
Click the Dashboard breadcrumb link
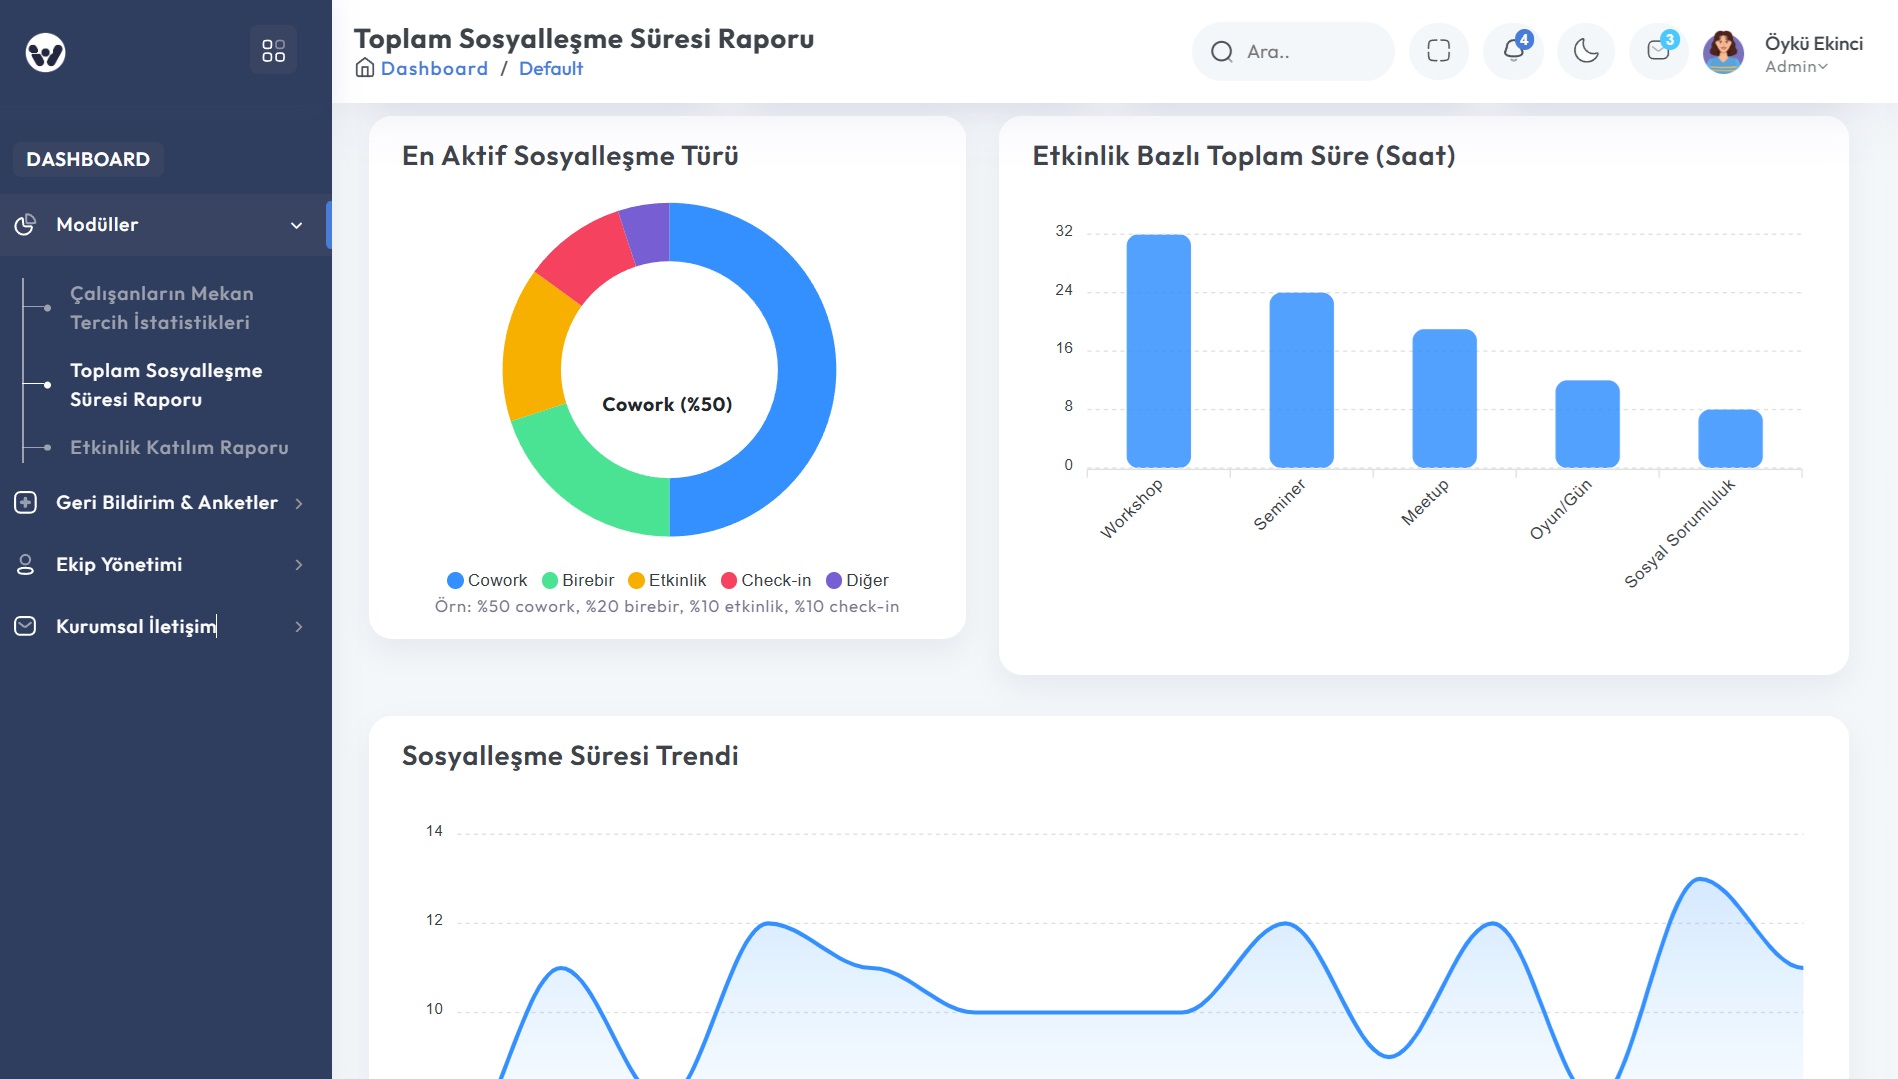tap(434, 68)
